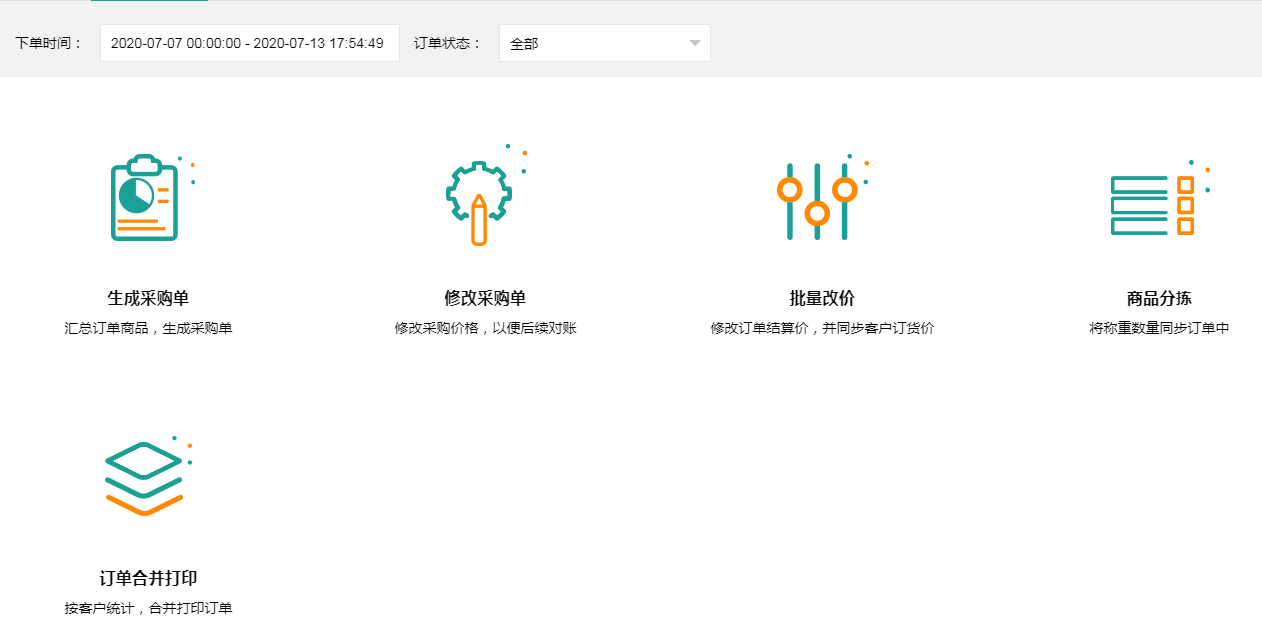Click description 将称重数量同步订单中
This screenshot has width=1262, height=635.
1159,328
